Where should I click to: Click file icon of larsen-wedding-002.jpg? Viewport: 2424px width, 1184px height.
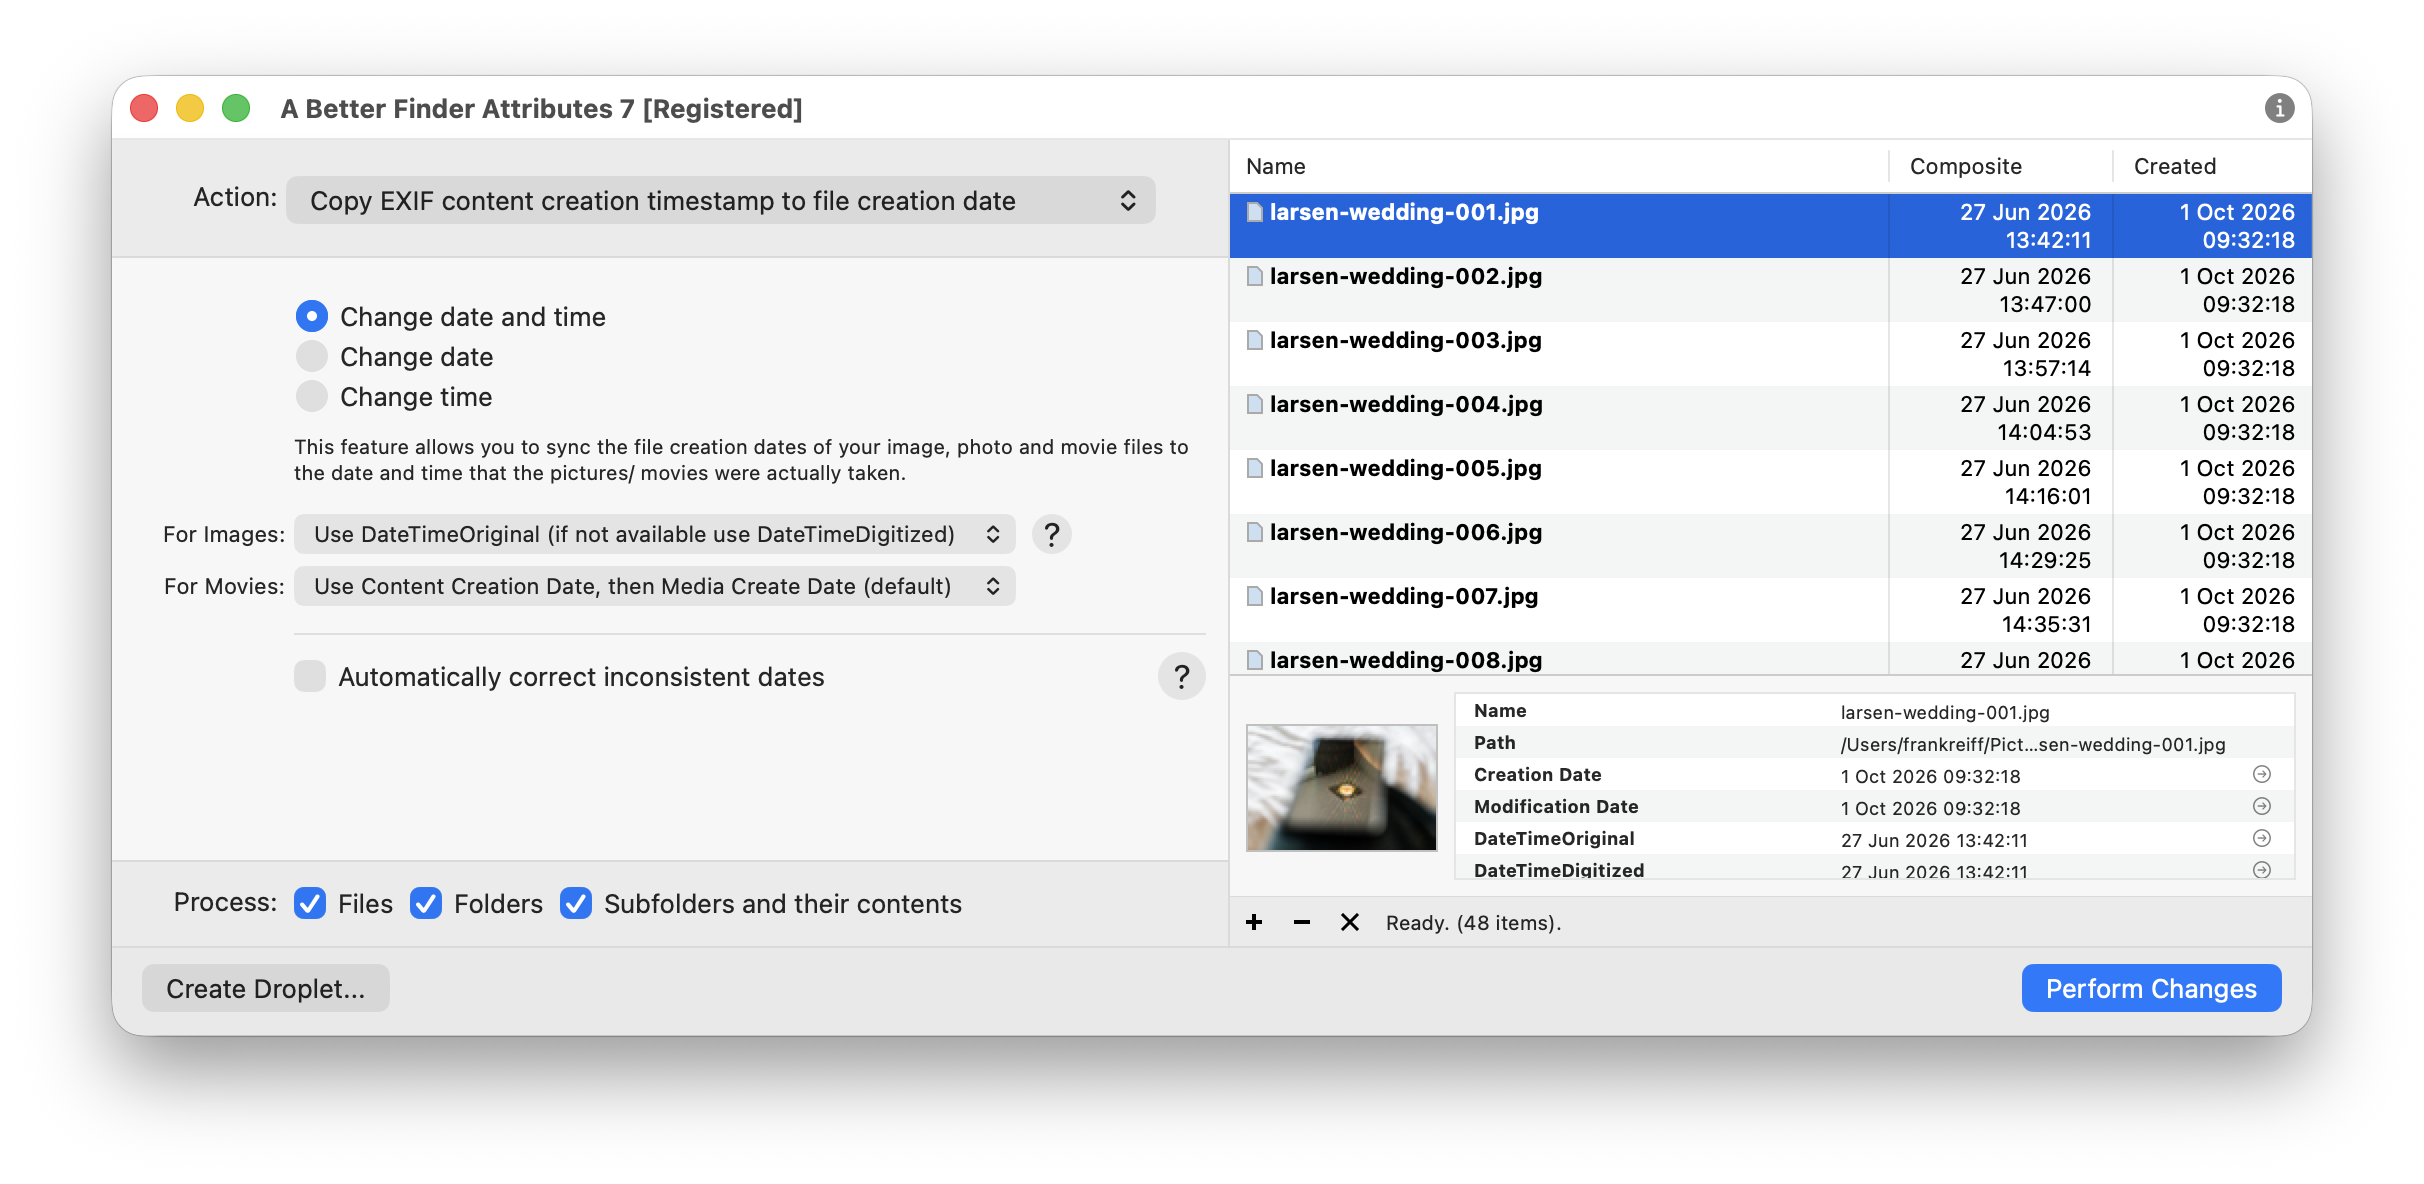pos(1255,276)
